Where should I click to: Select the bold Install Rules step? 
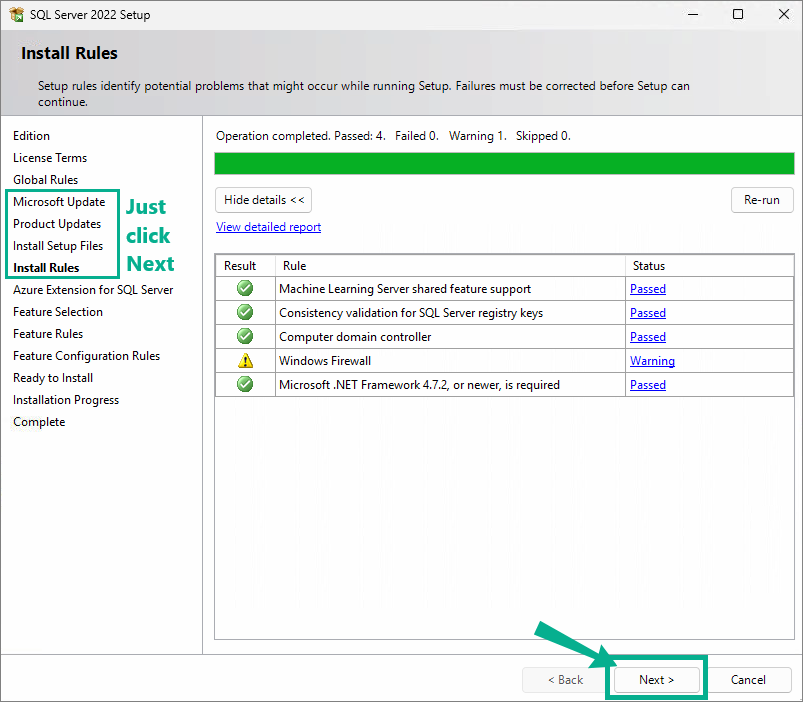coord(46,268)
